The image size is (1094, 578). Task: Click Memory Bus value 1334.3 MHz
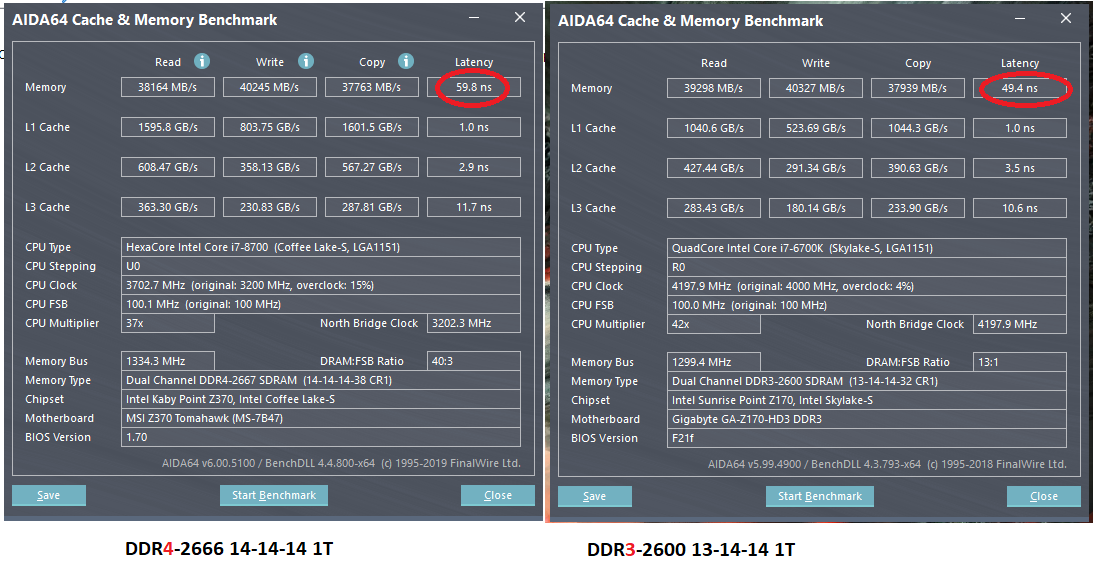coord(167,361)
